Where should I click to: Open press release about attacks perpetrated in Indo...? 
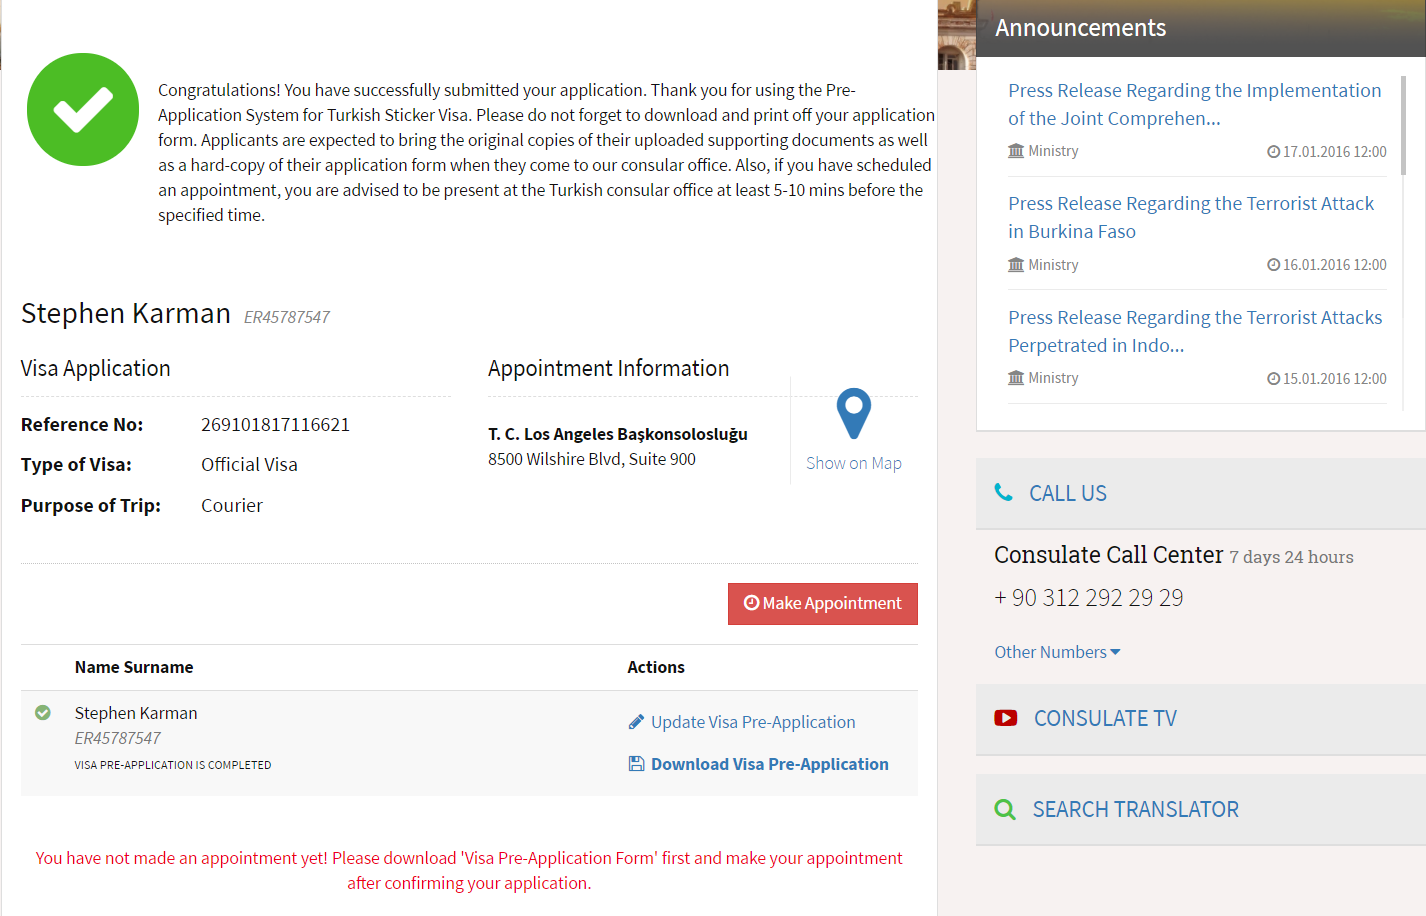1195,331
